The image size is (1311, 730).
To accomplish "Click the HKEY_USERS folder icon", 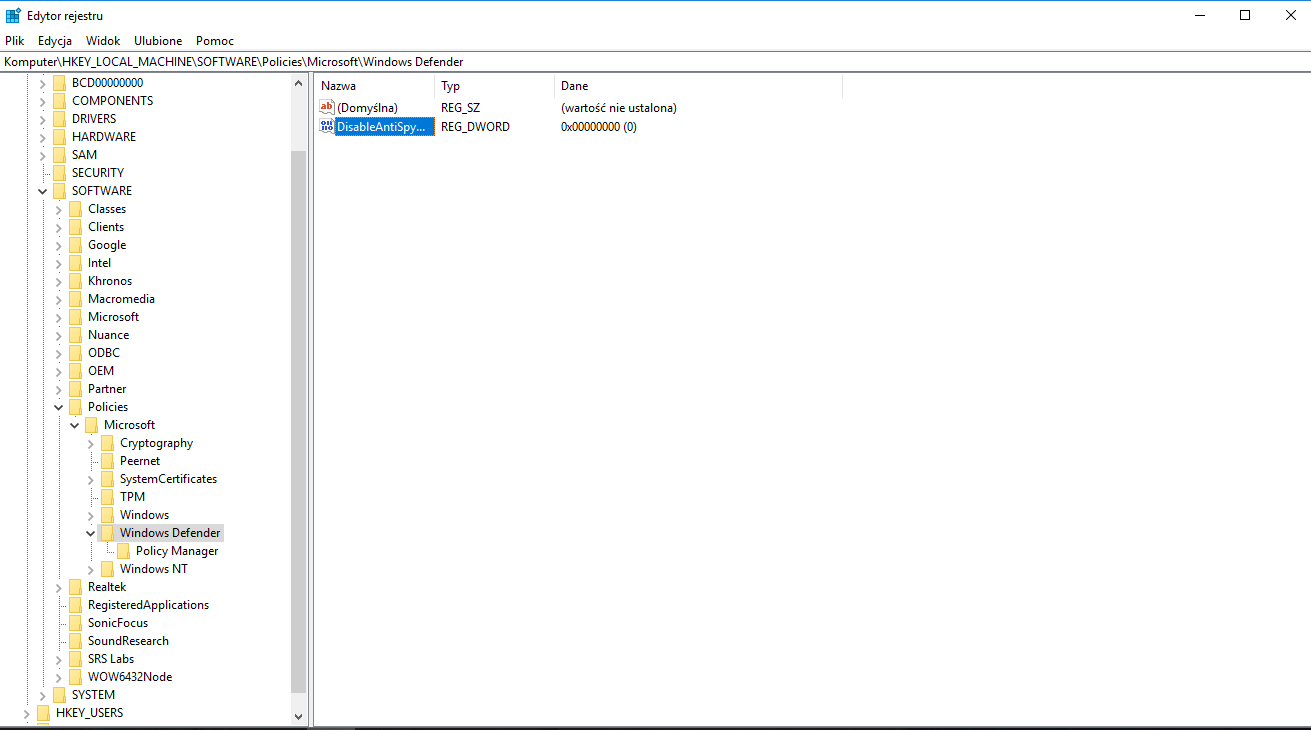I will click(x=43, y=713).
